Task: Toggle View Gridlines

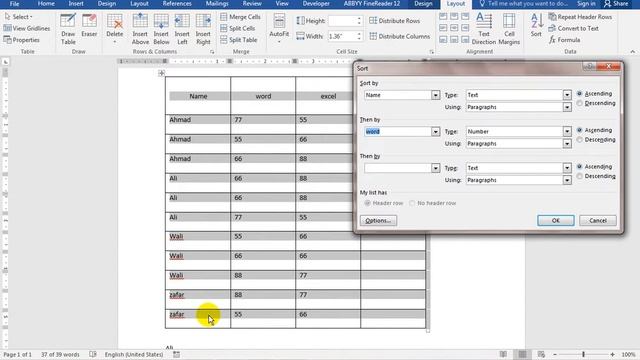Action: point(27,29)
